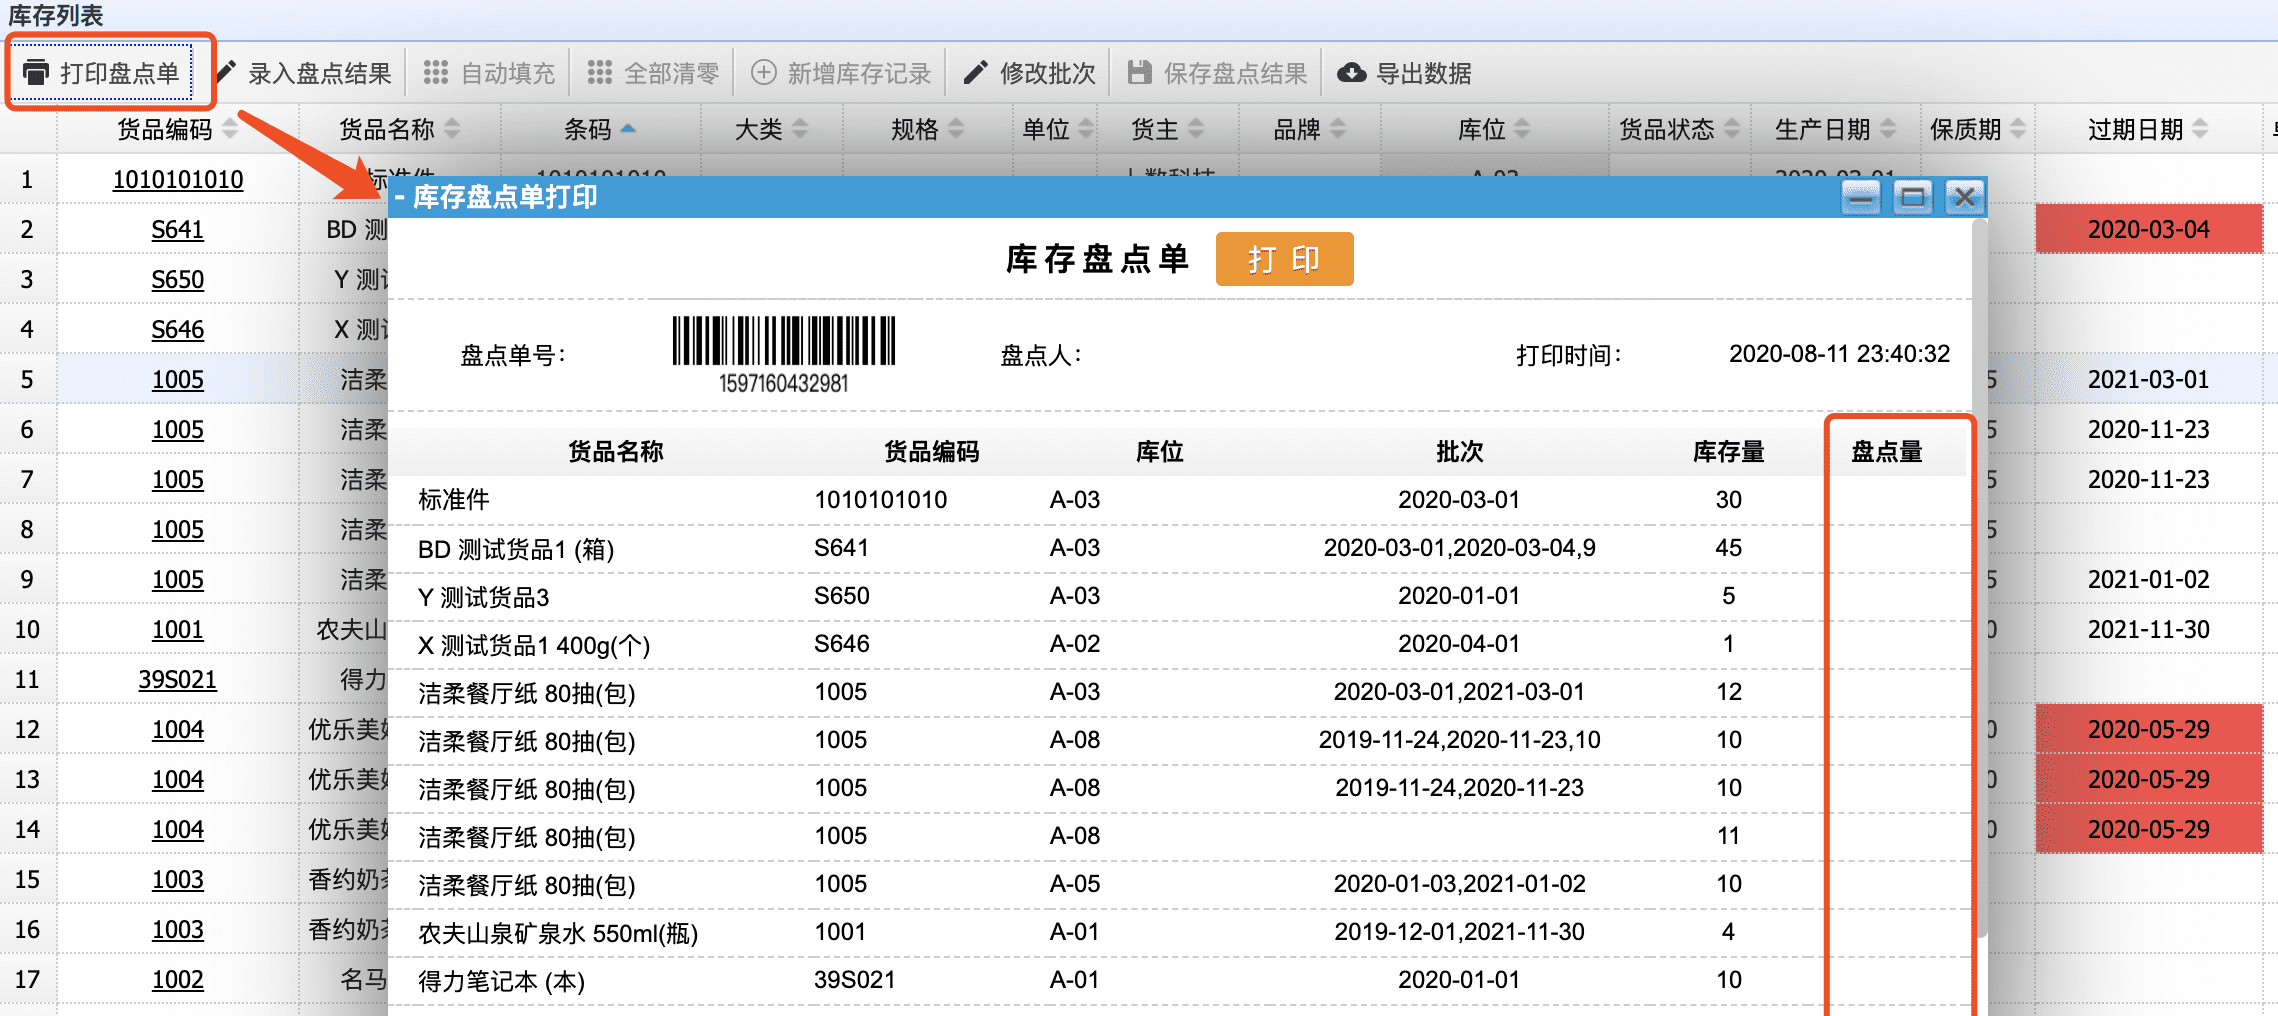
Task: Open item link 39S021
Action: [x=178, y=680]
